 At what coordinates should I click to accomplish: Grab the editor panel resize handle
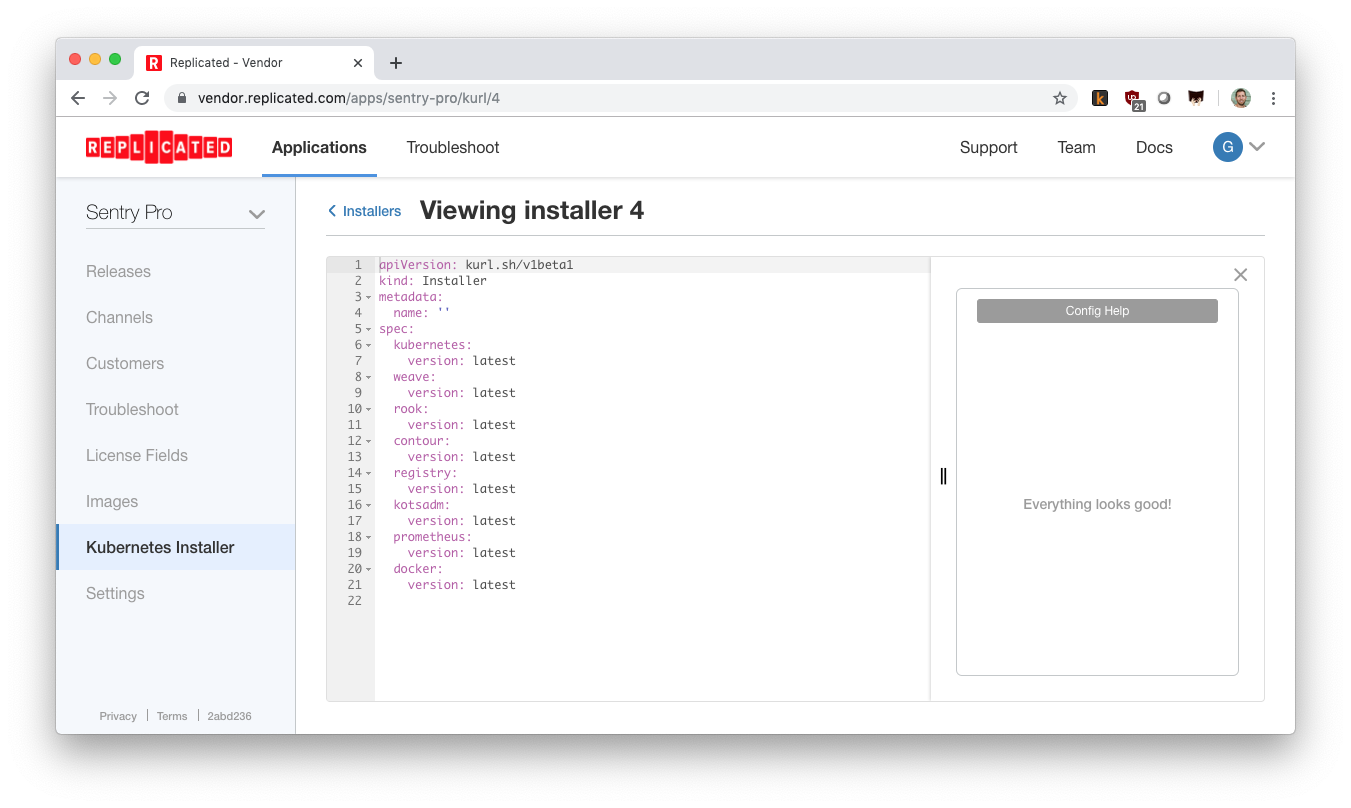pyautogui.click(x=943, y=476)
